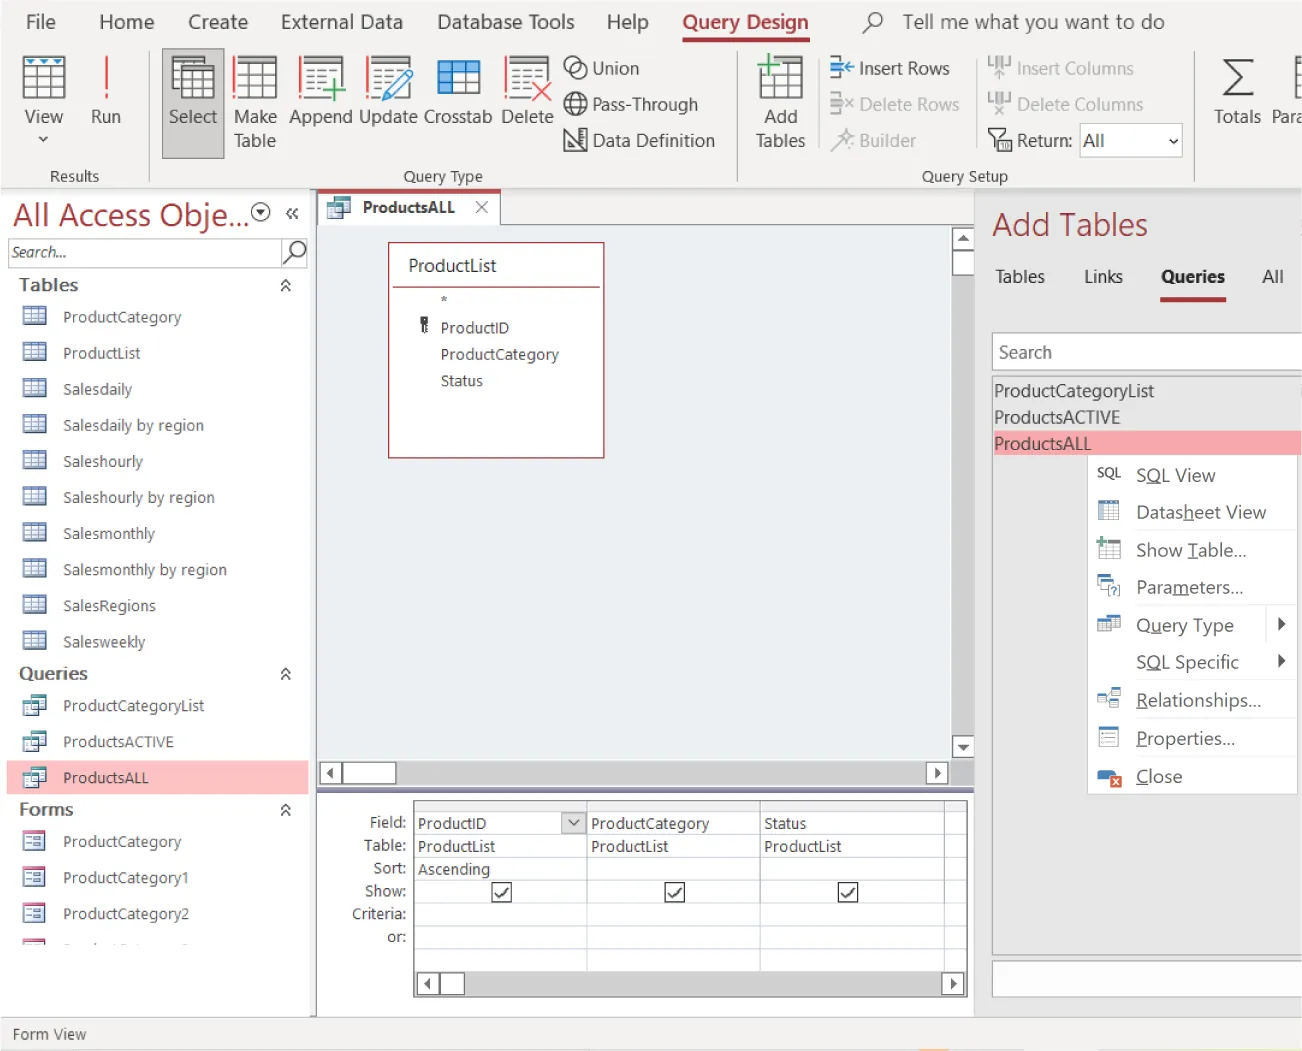The width and height of the screenshot is (1302, 1051).
Task: Click the Add Tables search box
Action: (x=1144, y=351)
